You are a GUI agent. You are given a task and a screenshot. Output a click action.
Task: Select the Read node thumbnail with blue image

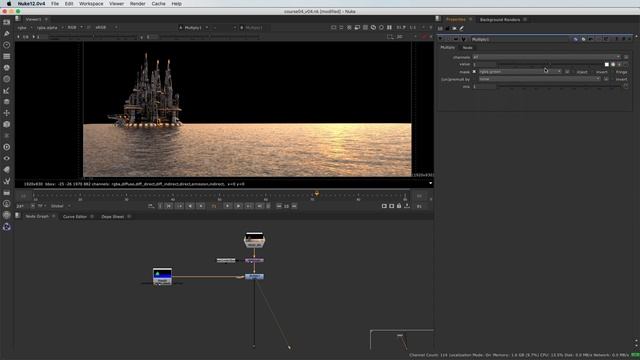(162, 276)
